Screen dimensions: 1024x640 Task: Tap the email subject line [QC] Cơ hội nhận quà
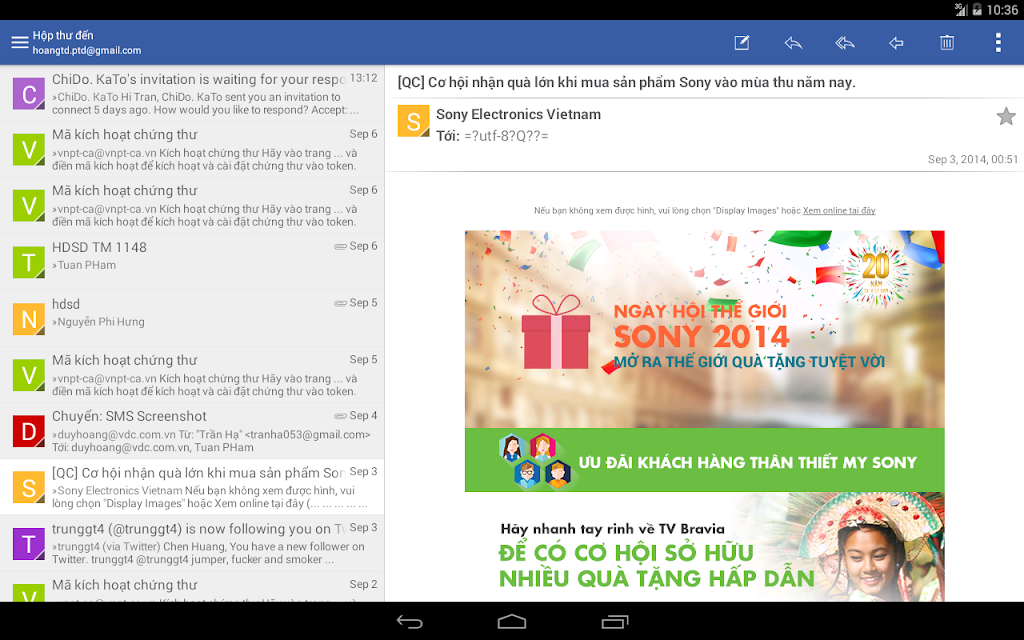click(x=626, y=82)
